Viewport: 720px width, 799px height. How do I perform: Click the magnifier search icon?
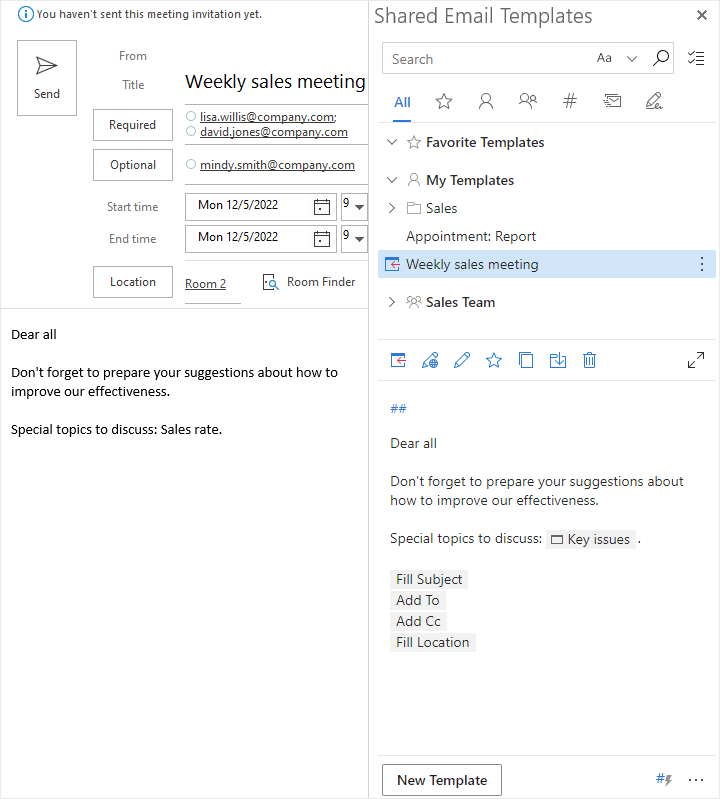point(661,58)
